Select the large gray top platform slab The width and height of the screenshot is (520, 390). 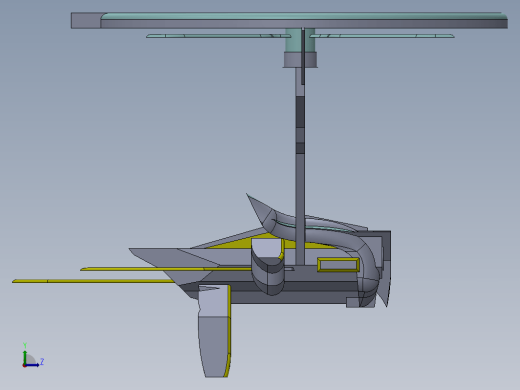pyautogui.click(x=289, y=22)
